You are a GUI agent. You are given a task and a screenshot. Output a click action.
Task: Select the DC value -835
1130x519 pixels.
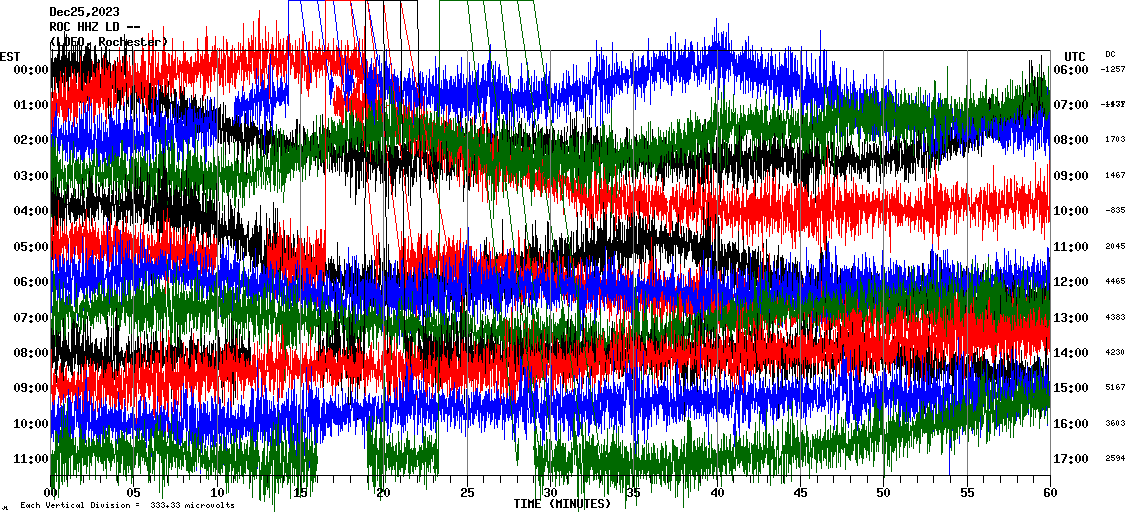(1114, 211)
